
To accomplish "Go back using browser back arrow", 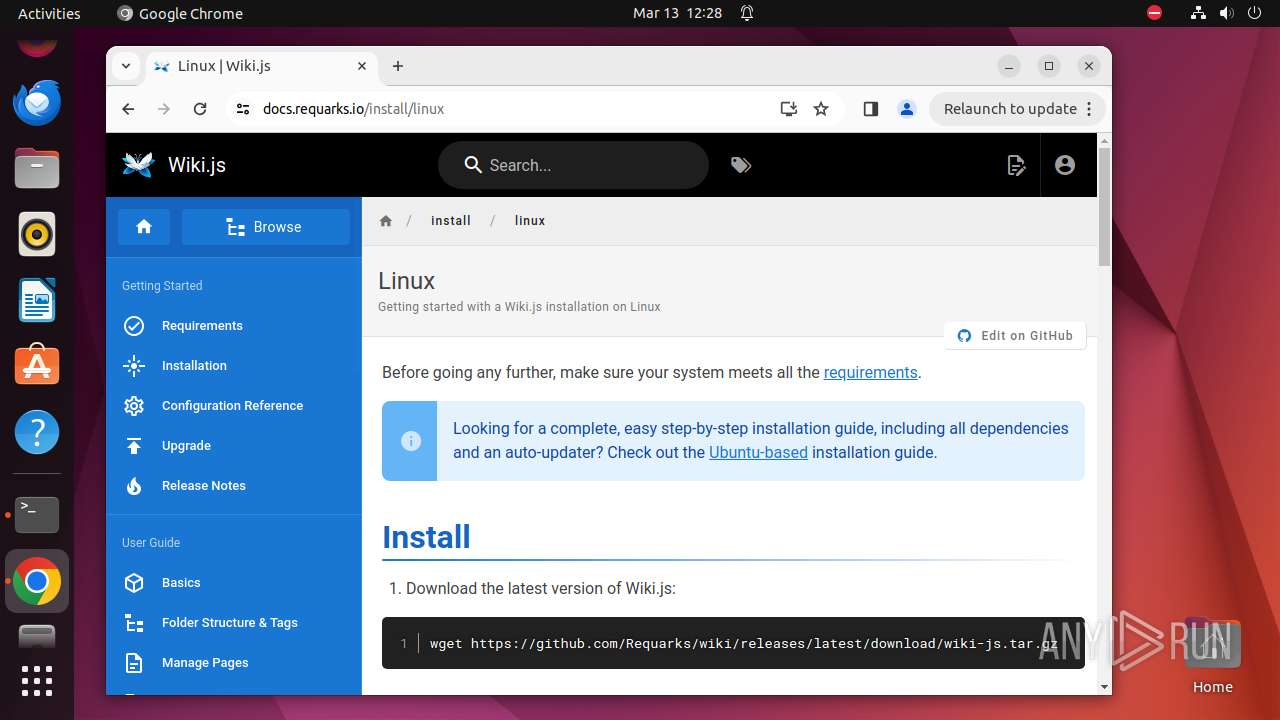I will (128, 109).
